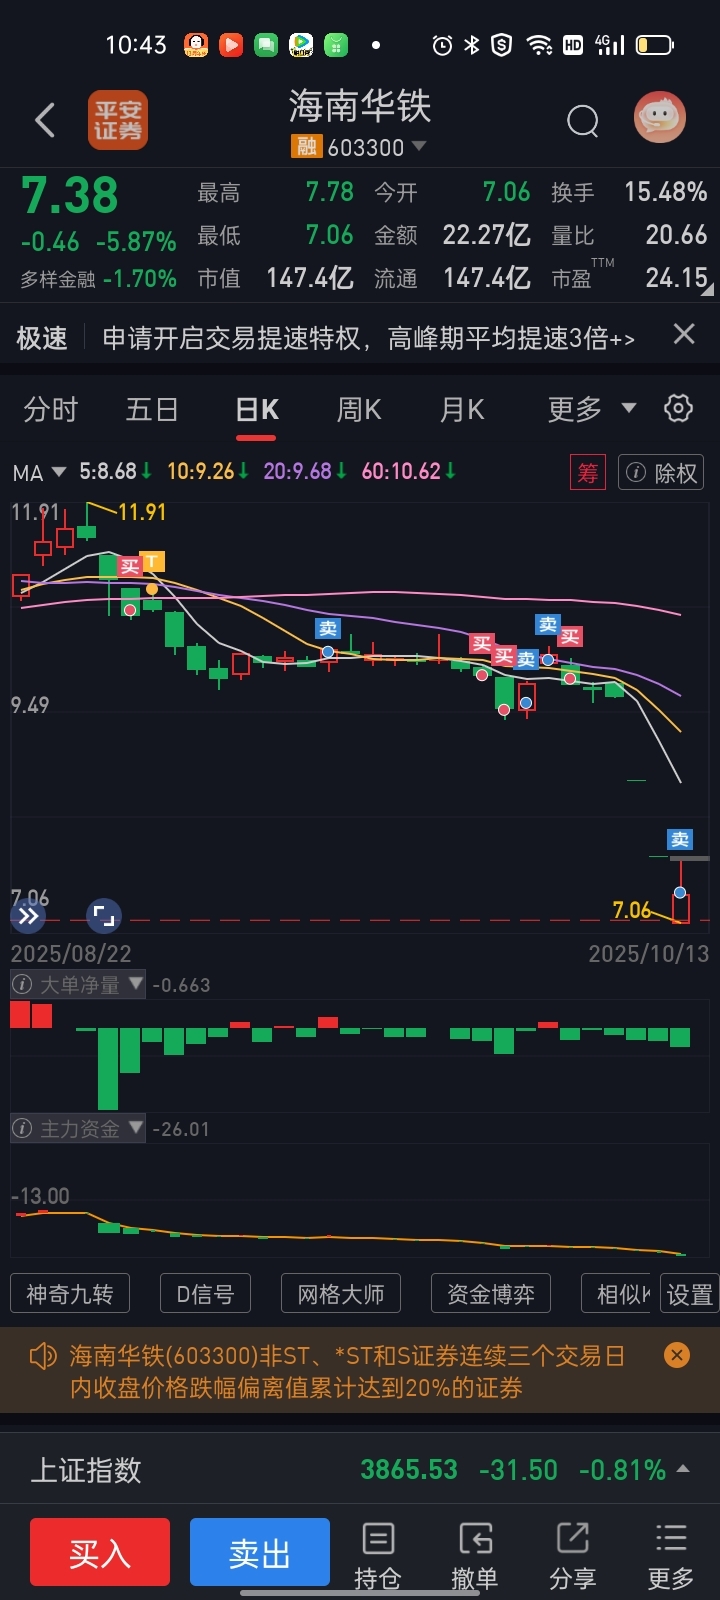Tap the 市值 147.4亿 value
This screenshot has height=1600, width=720.
[310, 278]
